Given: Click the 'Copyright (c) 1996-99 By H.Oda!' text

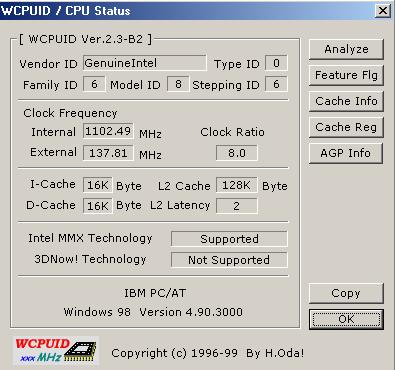Looking at the screenshot, I should click(x=208, y=353).
